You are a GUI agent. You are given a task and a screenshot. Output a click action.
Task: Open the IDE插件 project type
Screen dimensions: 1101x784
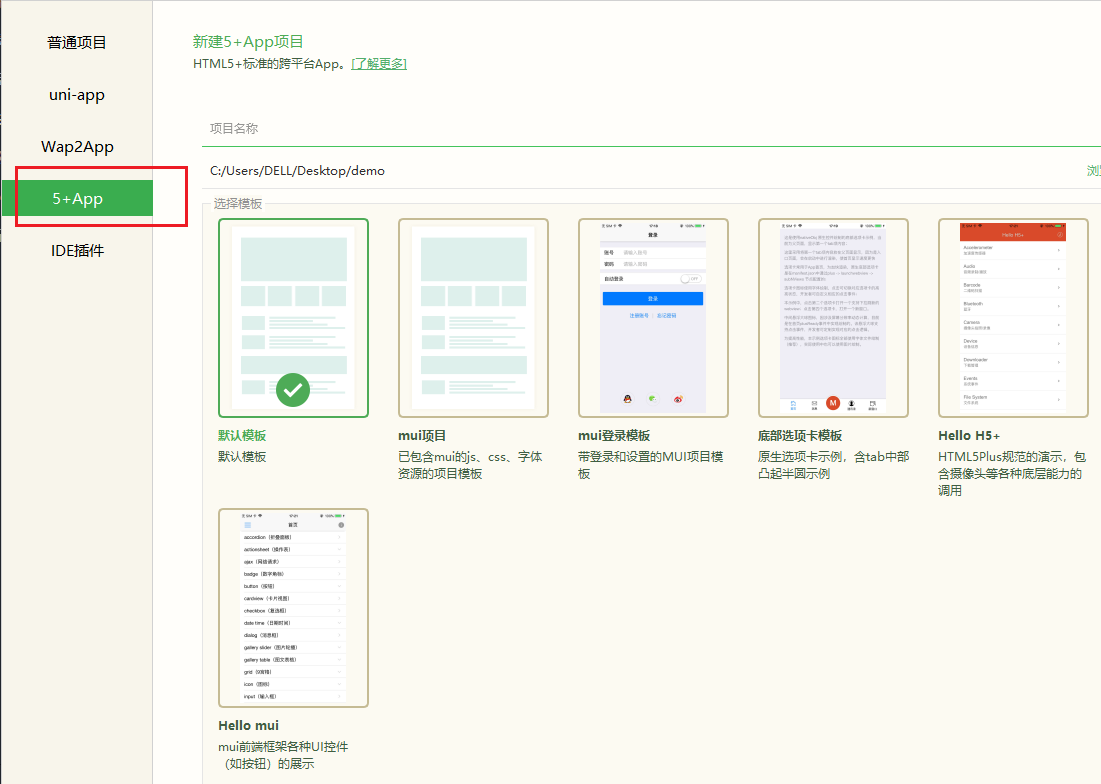[77, 251]
